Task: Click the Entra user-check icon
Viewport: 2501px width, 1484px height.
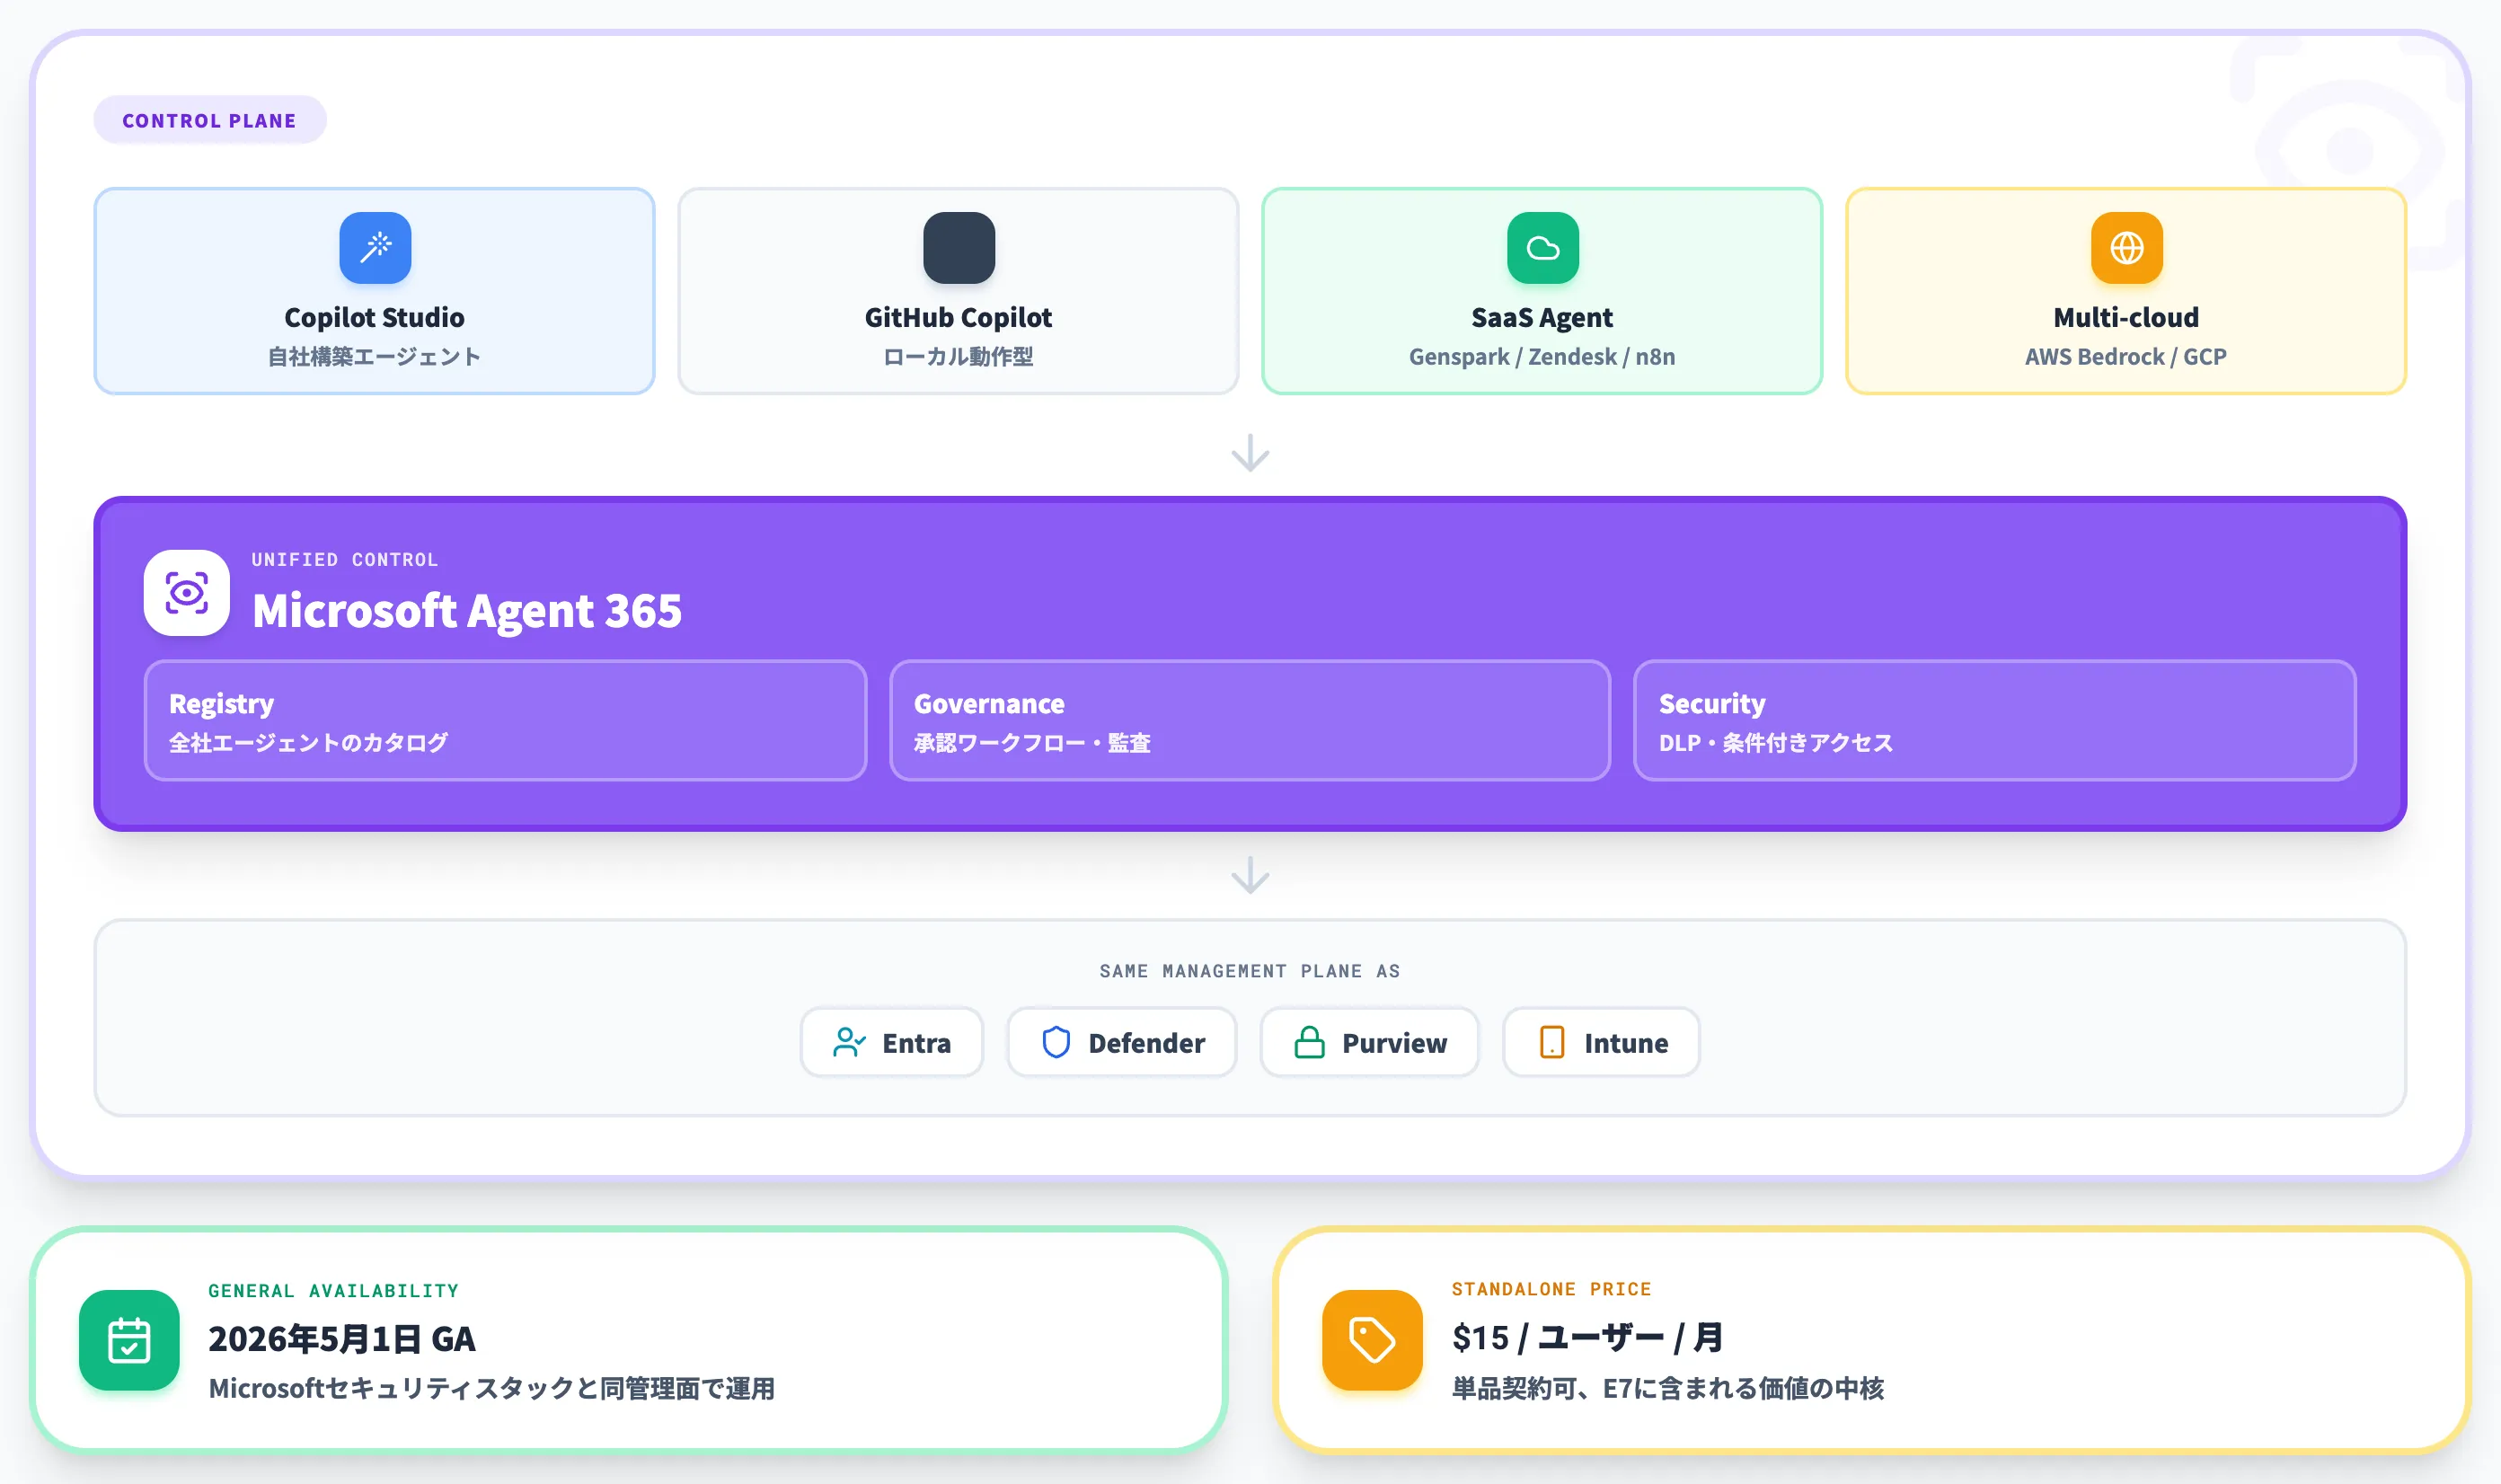Action: pos(849,1043)
